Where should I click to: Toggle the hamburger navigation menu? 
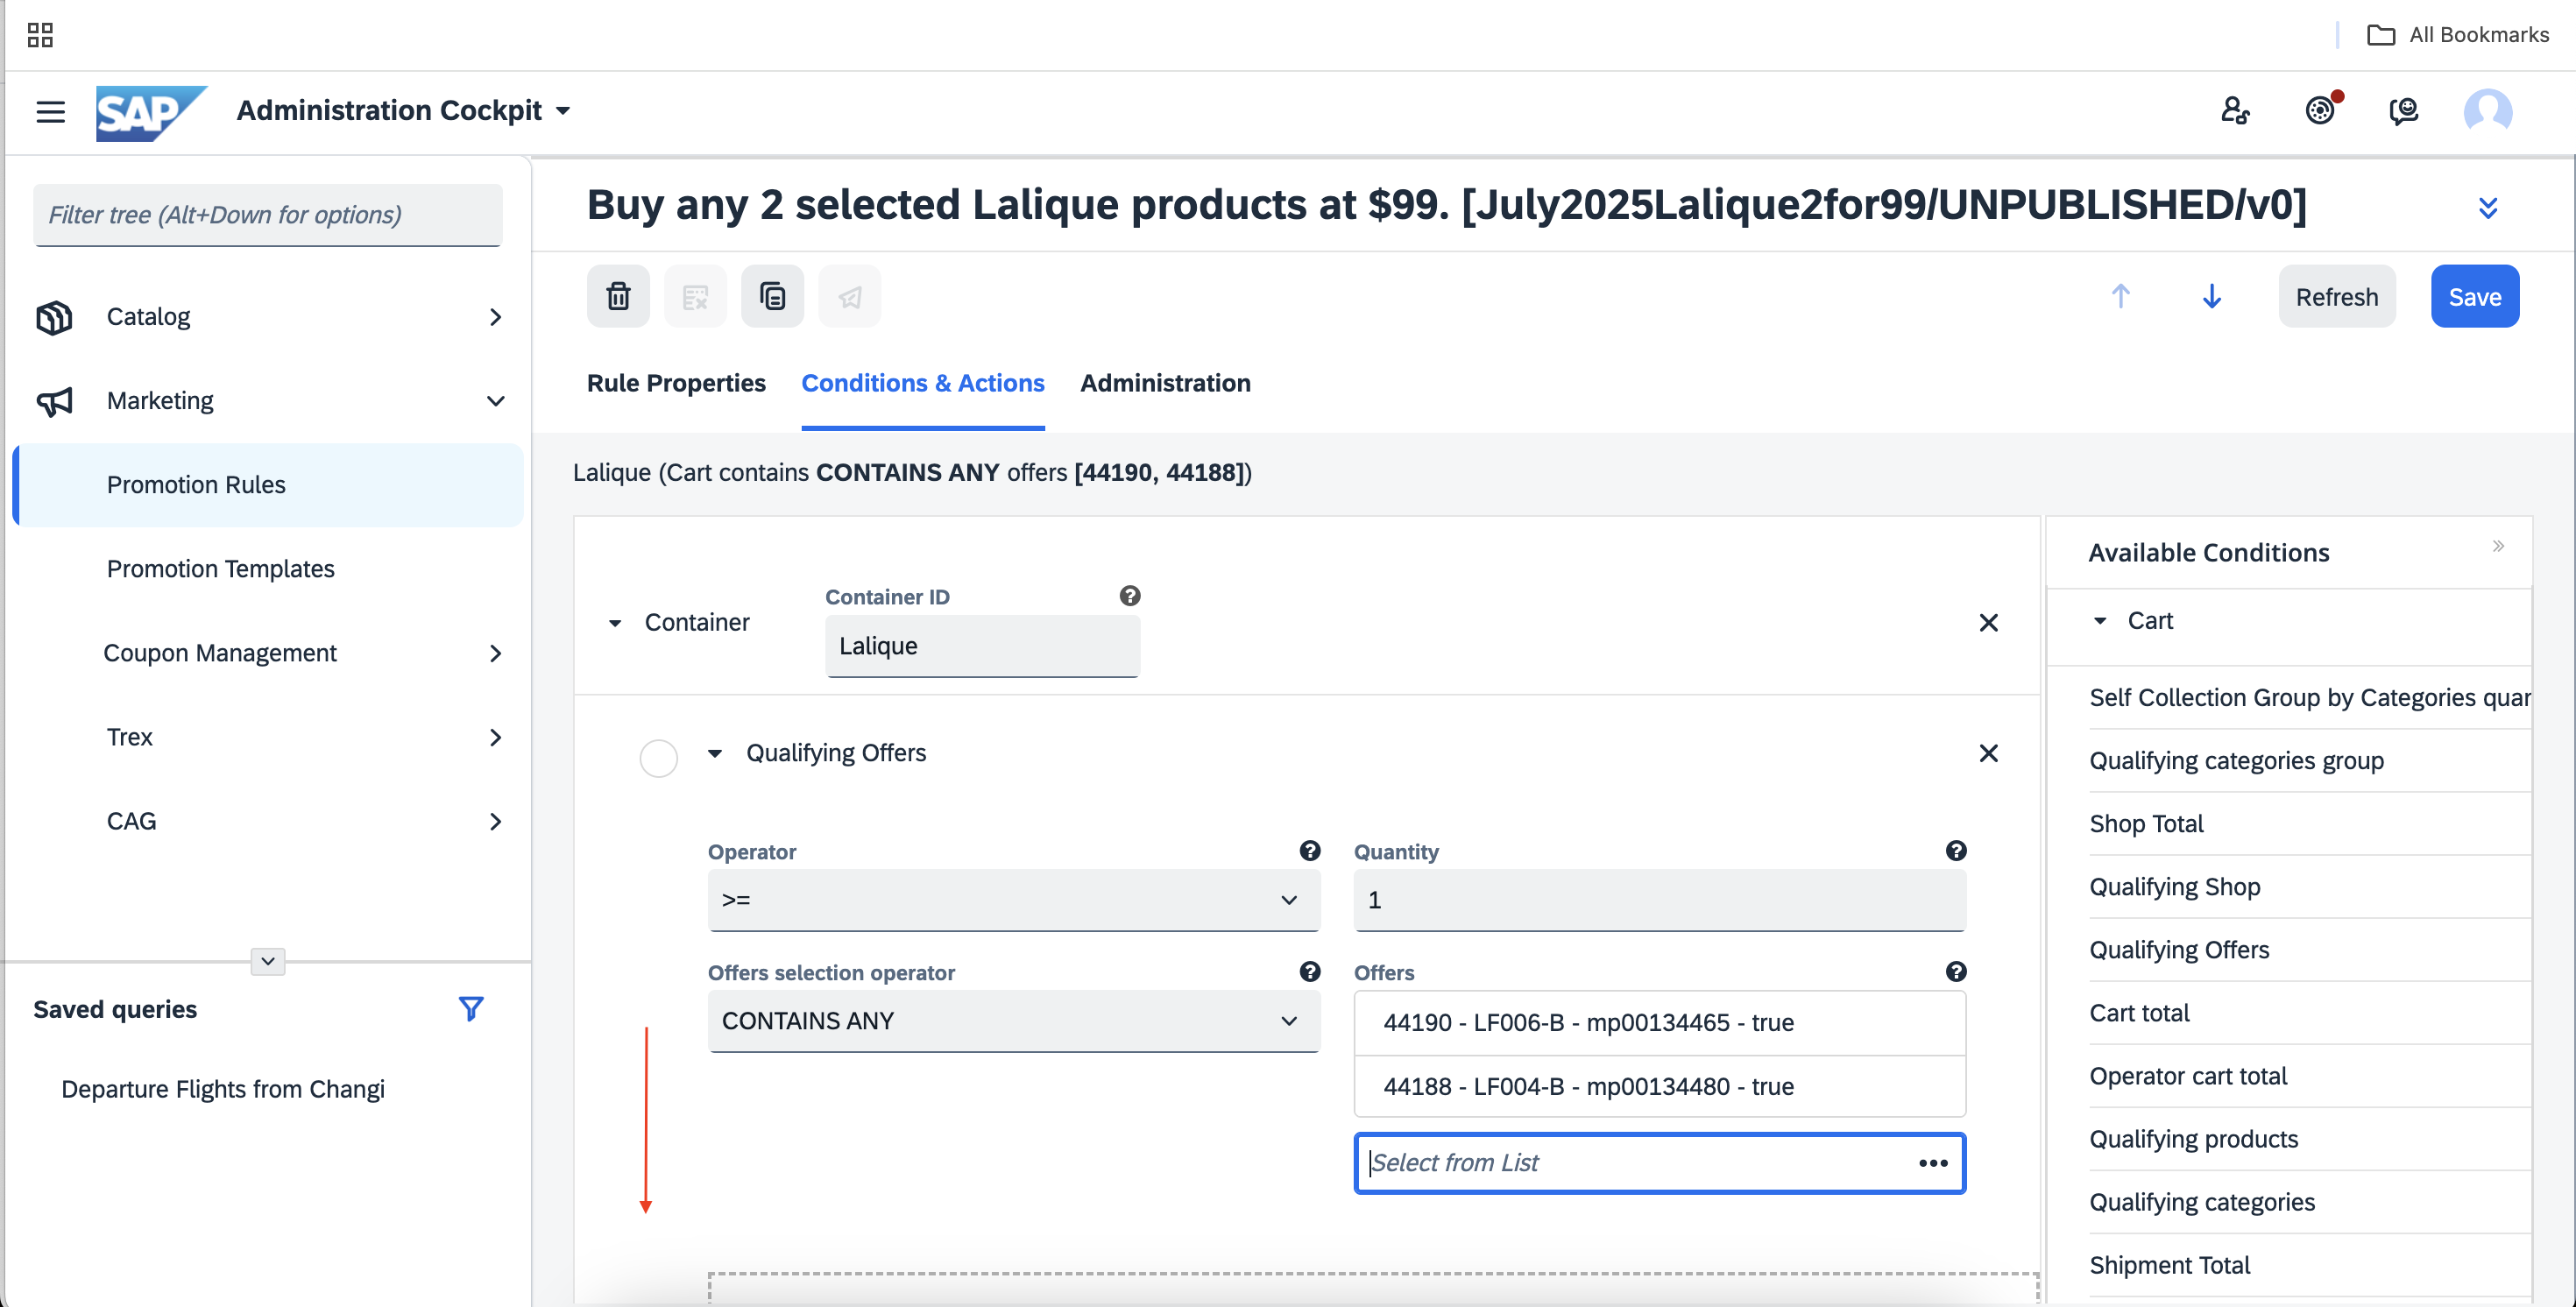[x=50, y=111]
